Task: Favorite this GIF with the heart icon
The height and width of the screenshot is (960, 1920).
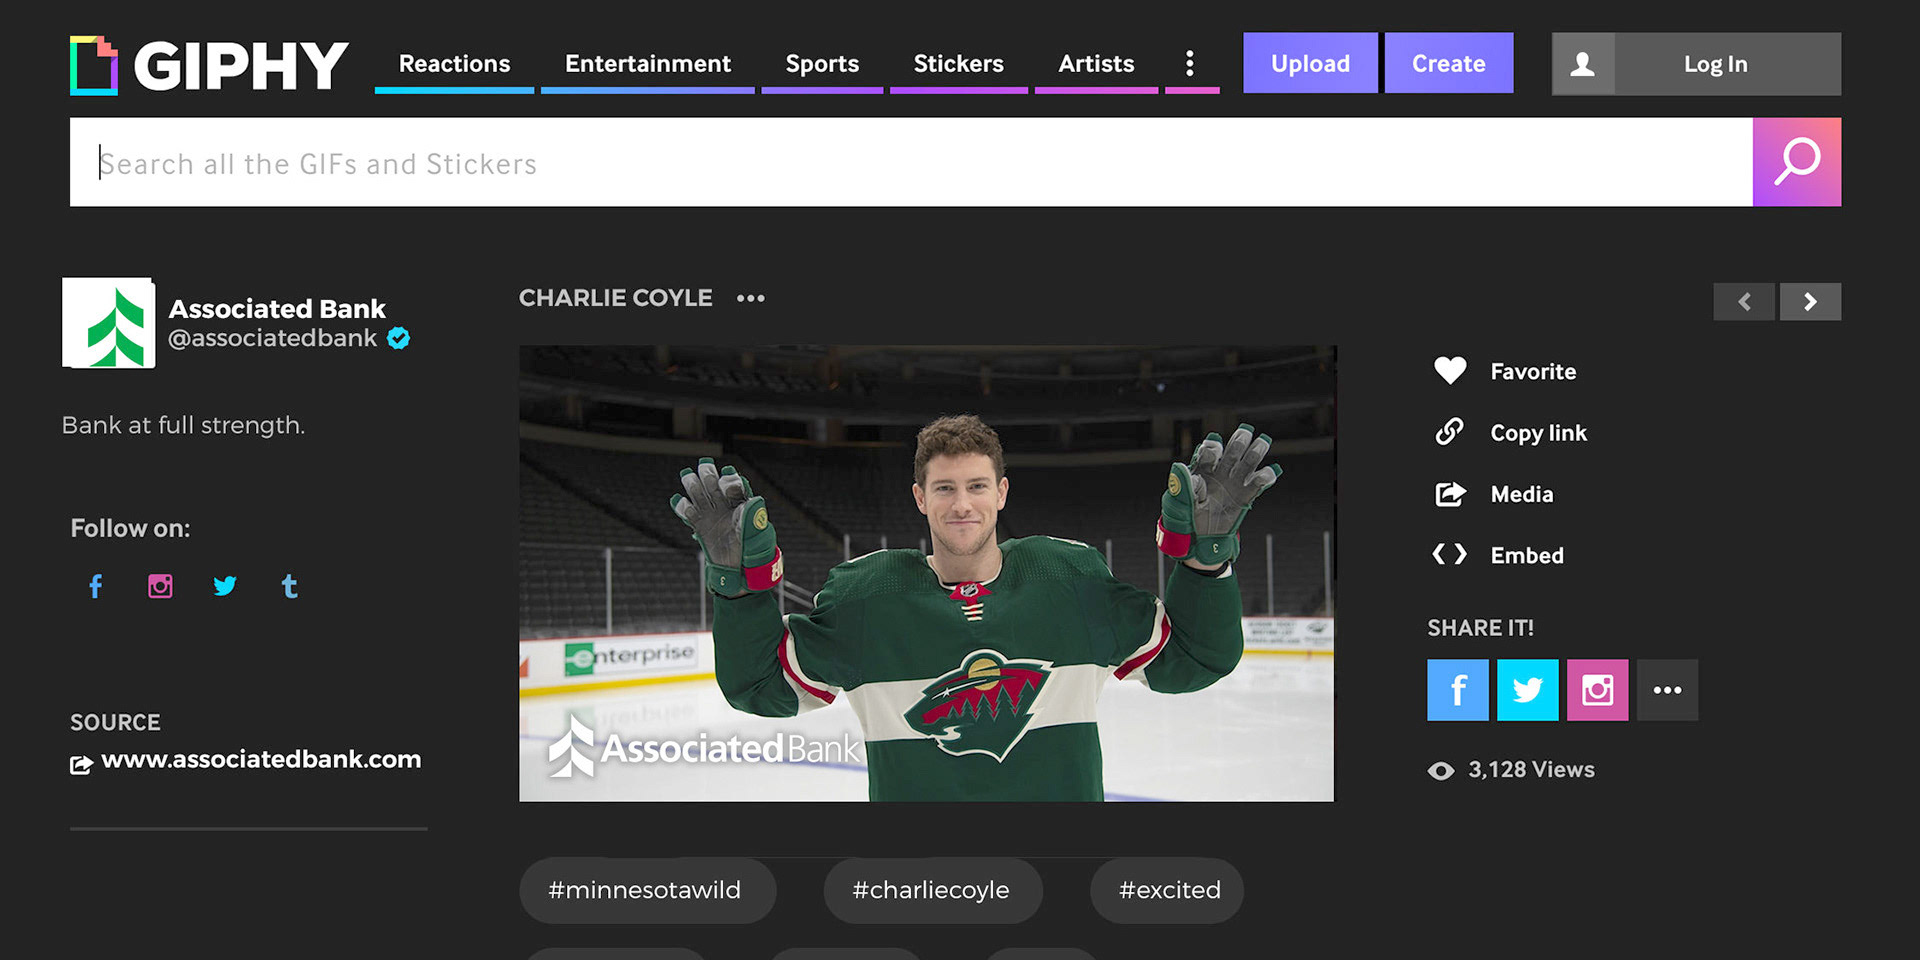Action: 1450,371
